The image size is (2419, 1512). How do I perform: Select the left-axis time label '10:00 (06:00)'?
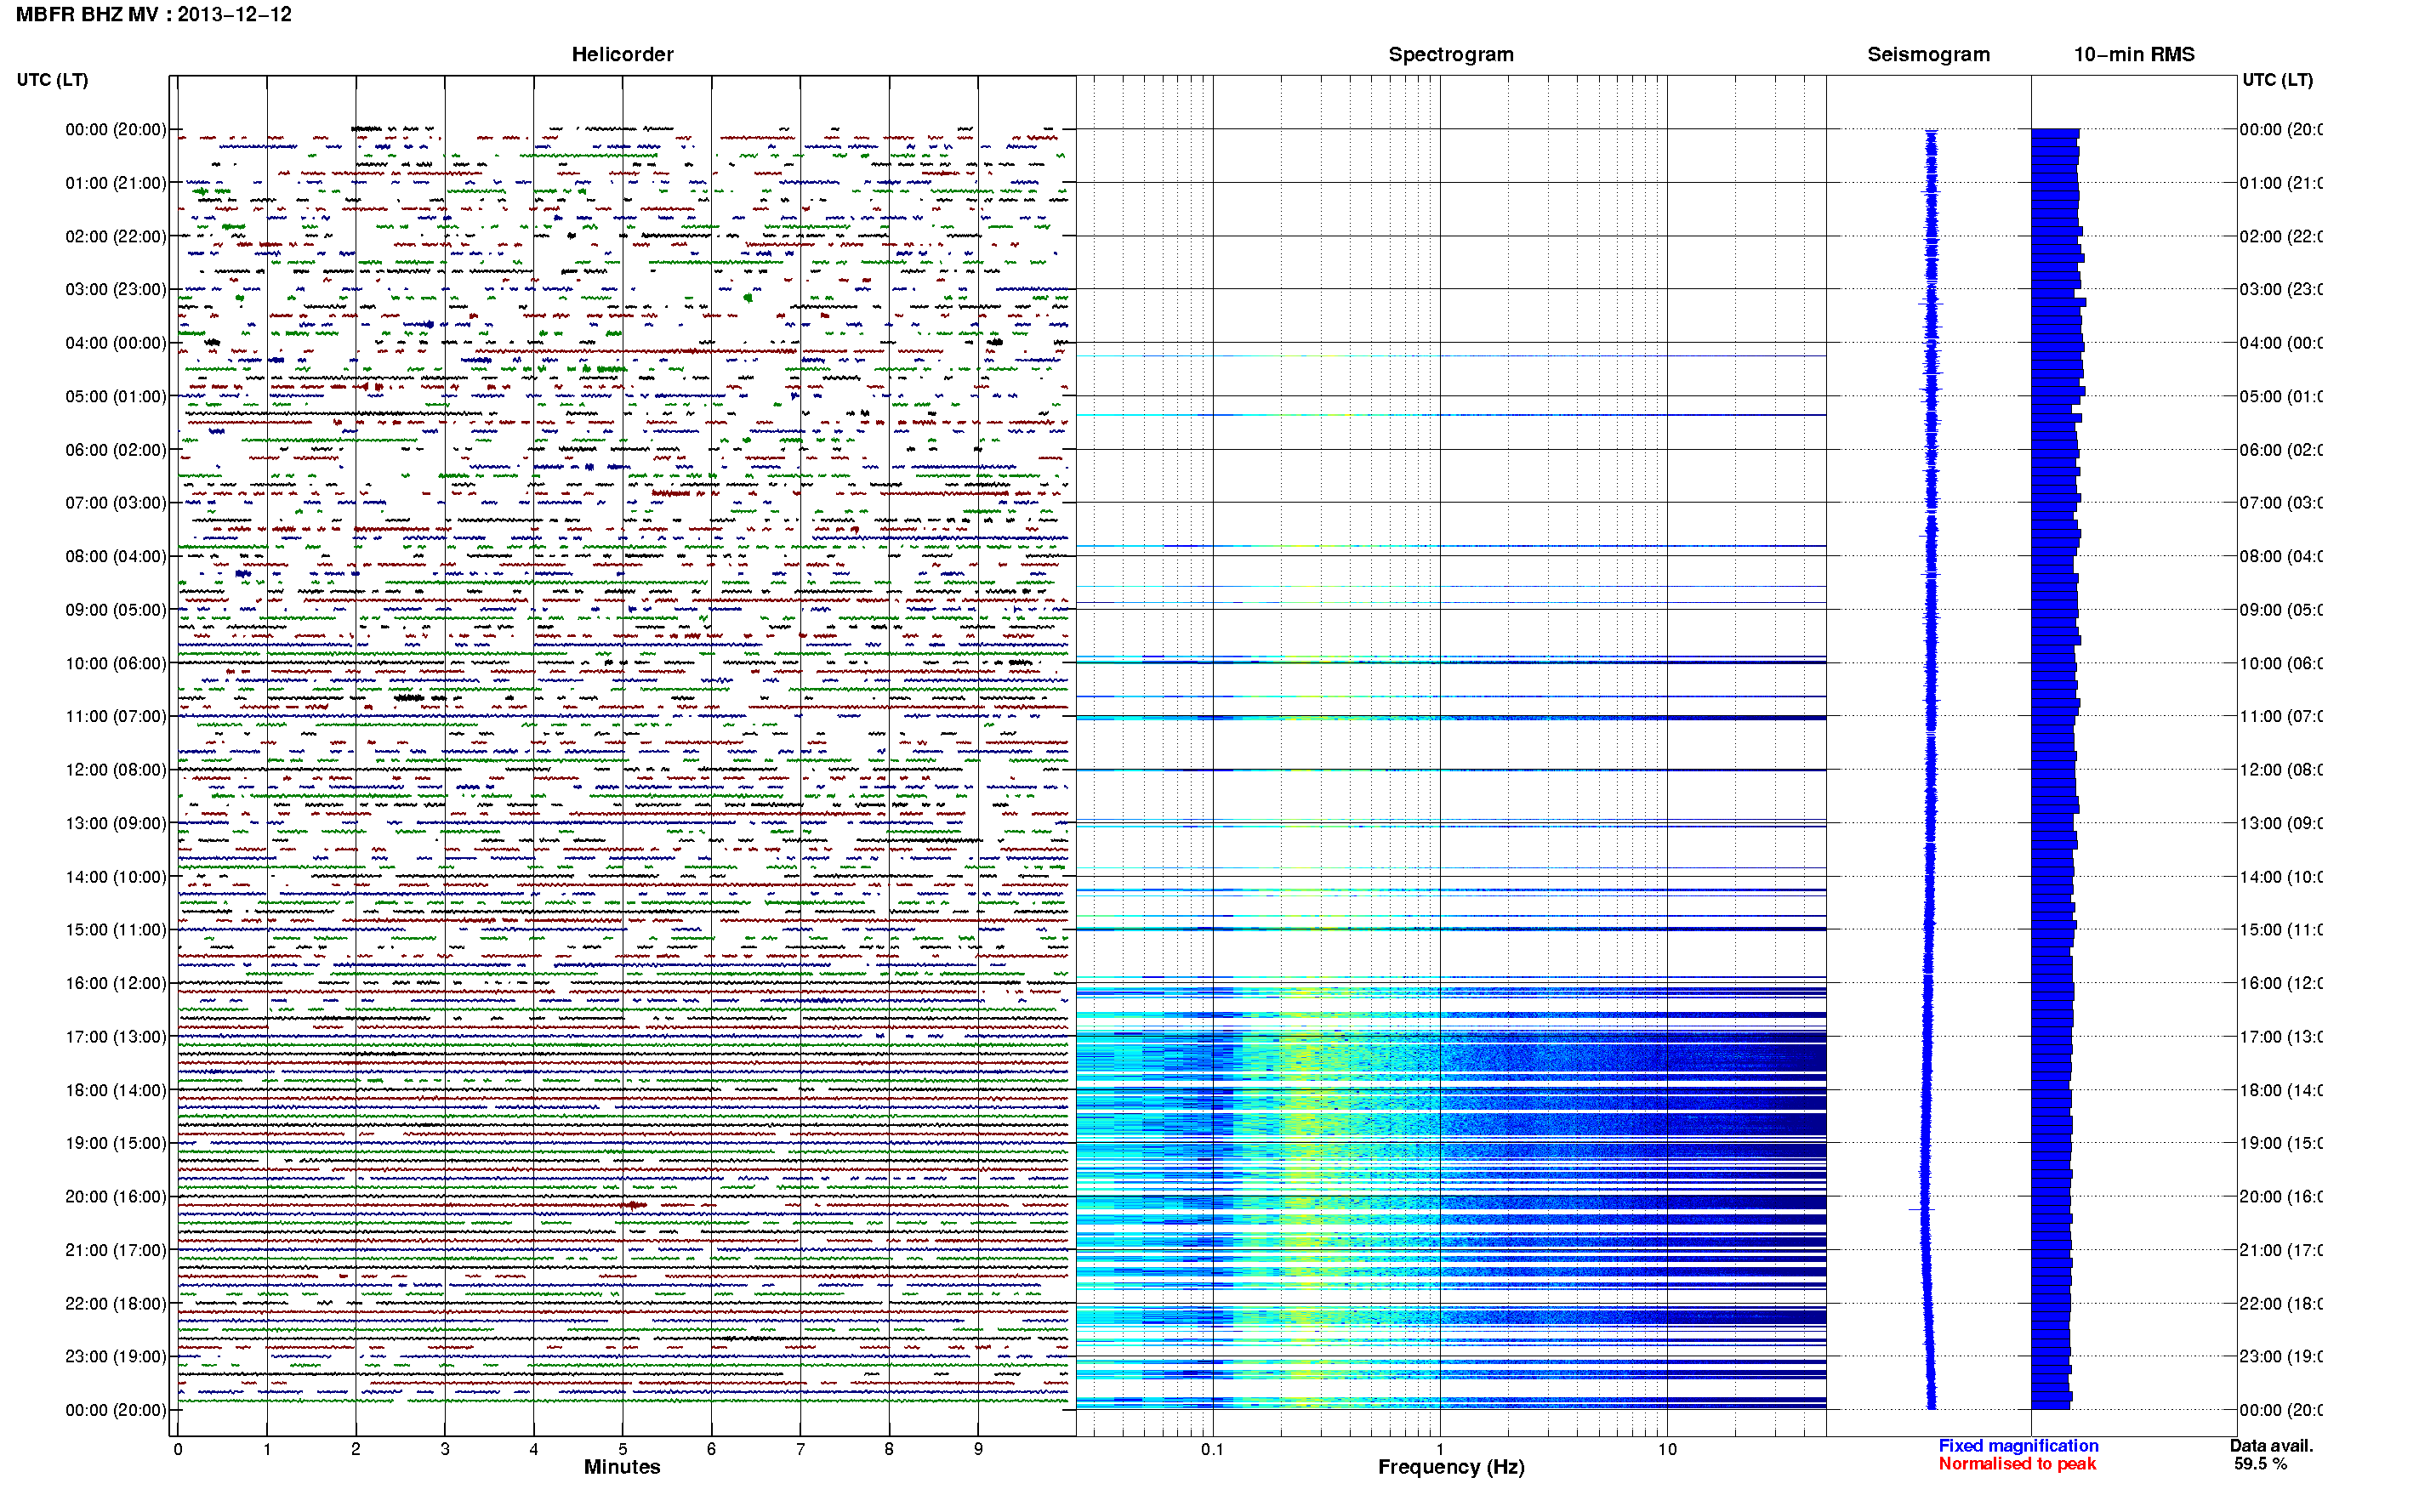coord(116,664)
